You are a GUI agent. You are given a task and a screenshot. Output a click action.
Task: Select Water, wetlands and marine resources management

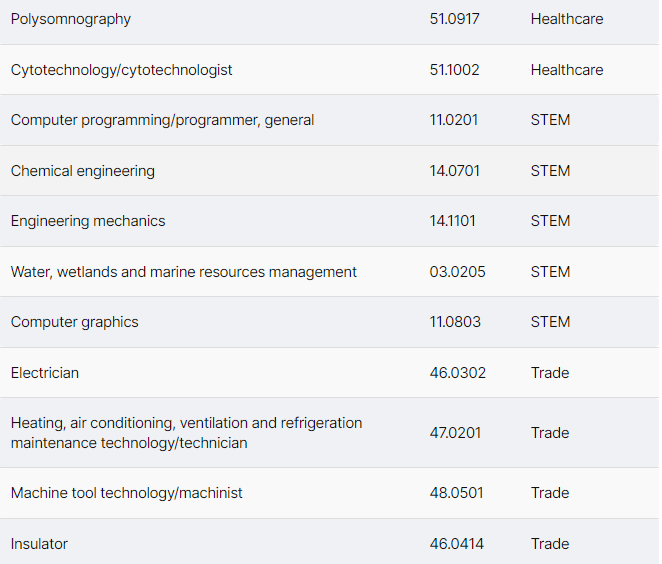pos(184,272)
